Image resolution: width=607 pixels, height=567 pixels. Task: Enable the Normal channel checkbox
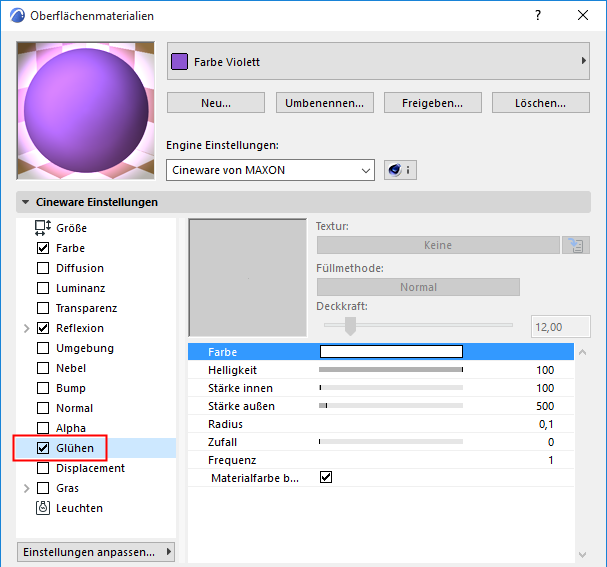pyautogui.click(x=43, y=408)
